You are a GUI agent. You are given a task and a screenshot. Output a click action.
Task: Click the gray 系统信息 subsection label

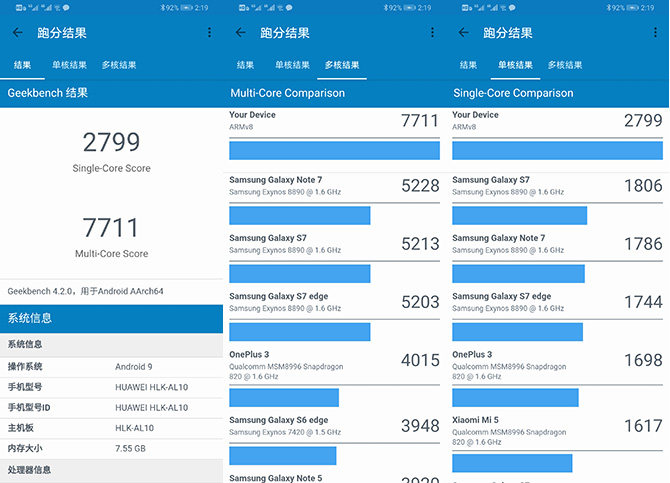pyautogui.click(x=25, y=345)
